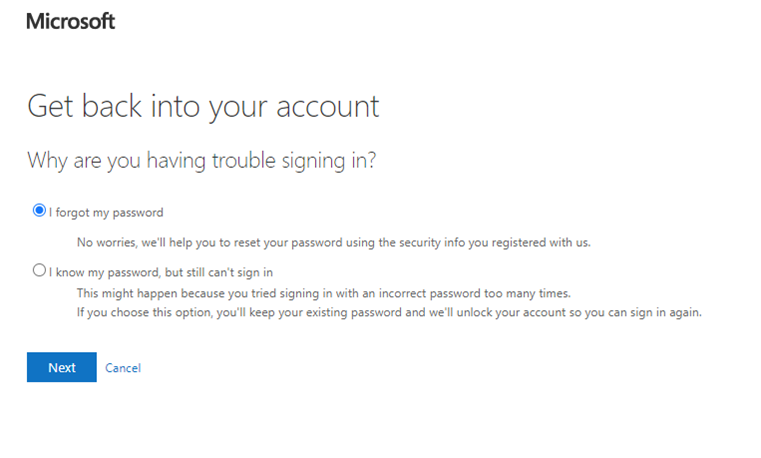Viewport: 761px width, 458px height.
Task: Choose the forgotten password reset option
Action: (39, 211)
